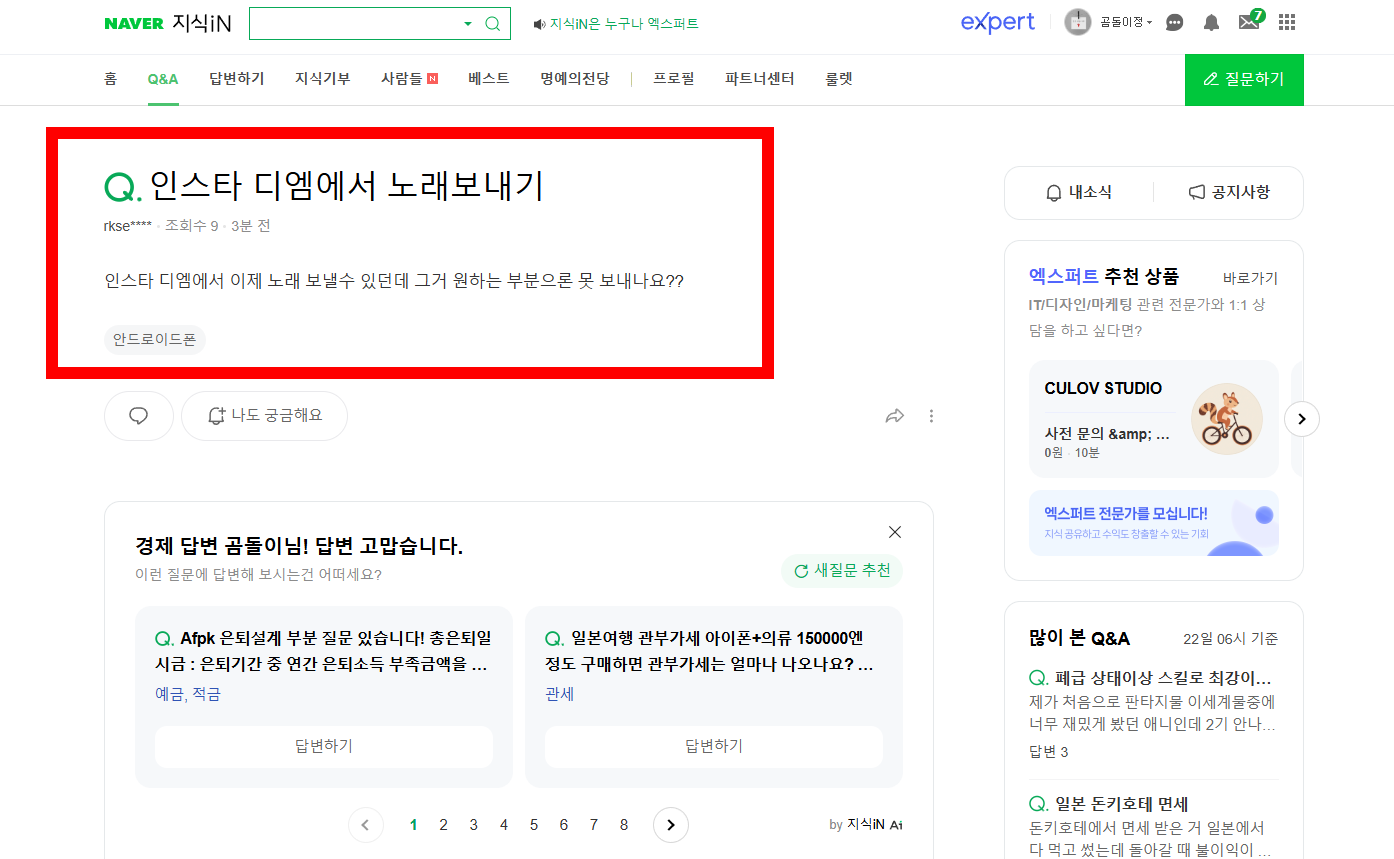Open the chat talk bubble icon

(x=1175, y=22)
